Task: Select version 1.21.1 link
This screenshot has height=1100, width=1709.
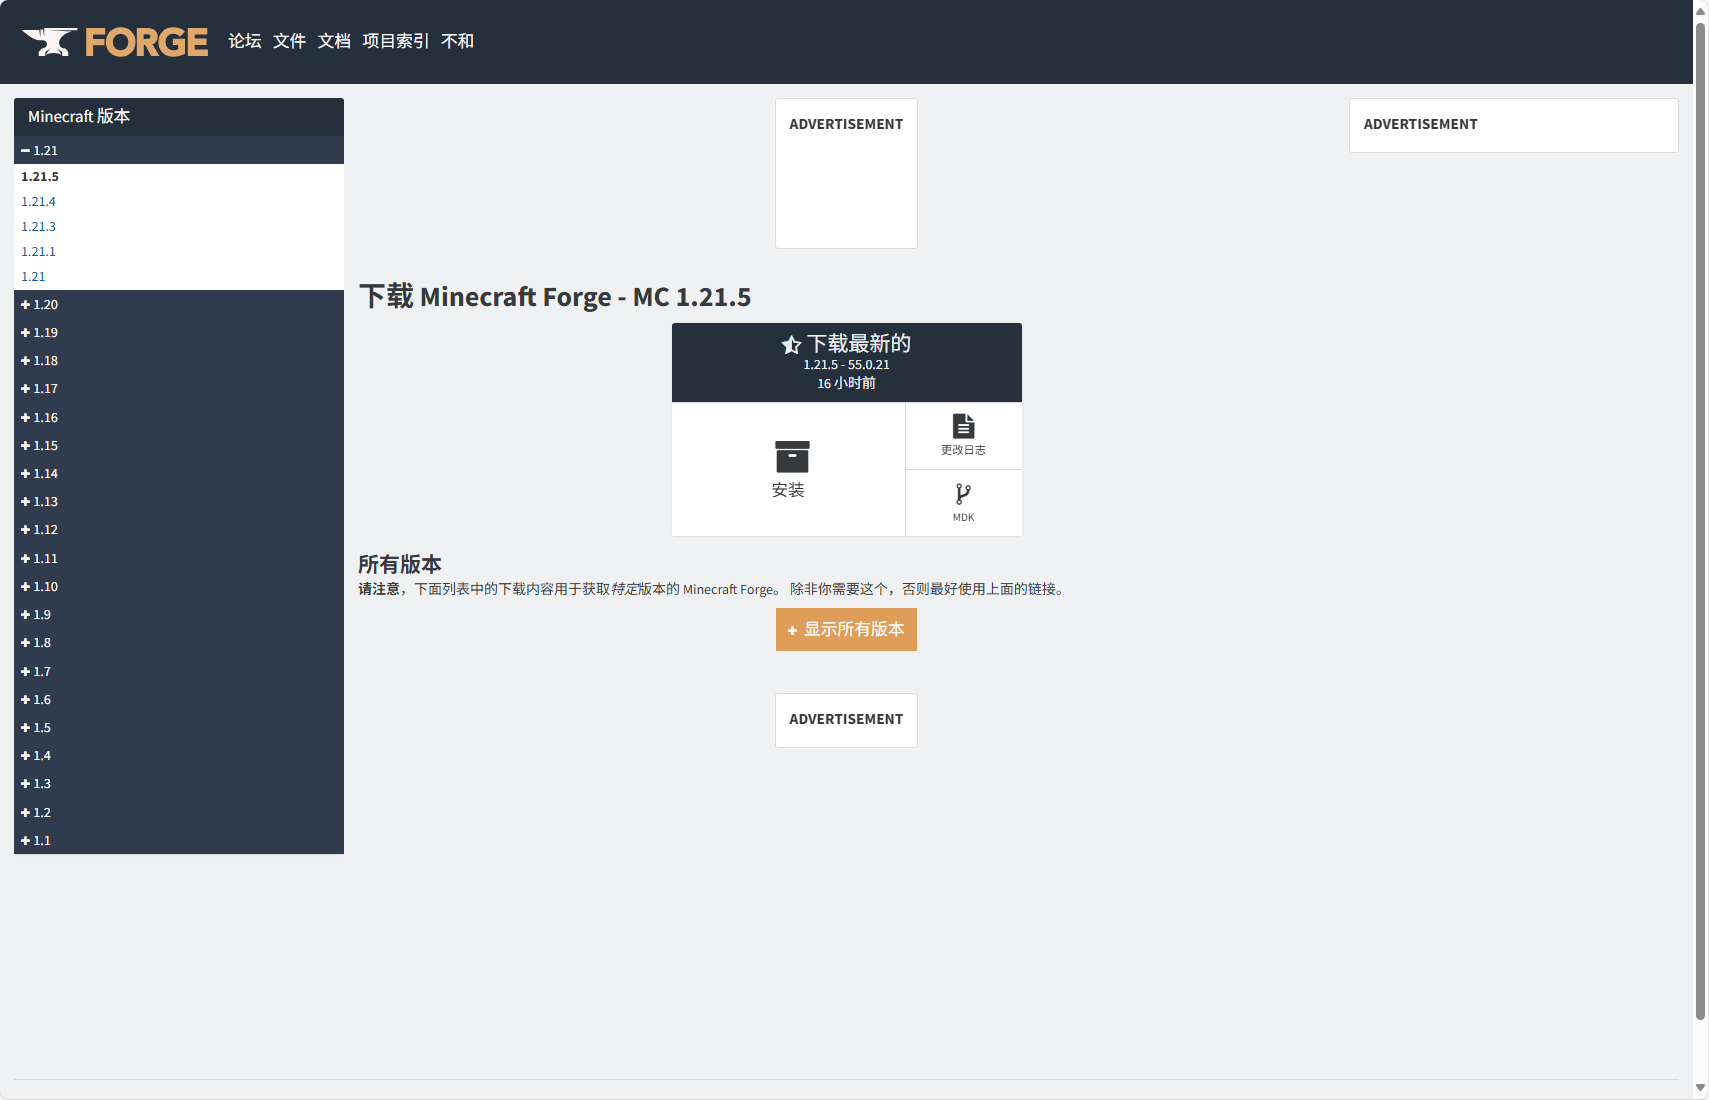Action: click(x=38, y=252)
